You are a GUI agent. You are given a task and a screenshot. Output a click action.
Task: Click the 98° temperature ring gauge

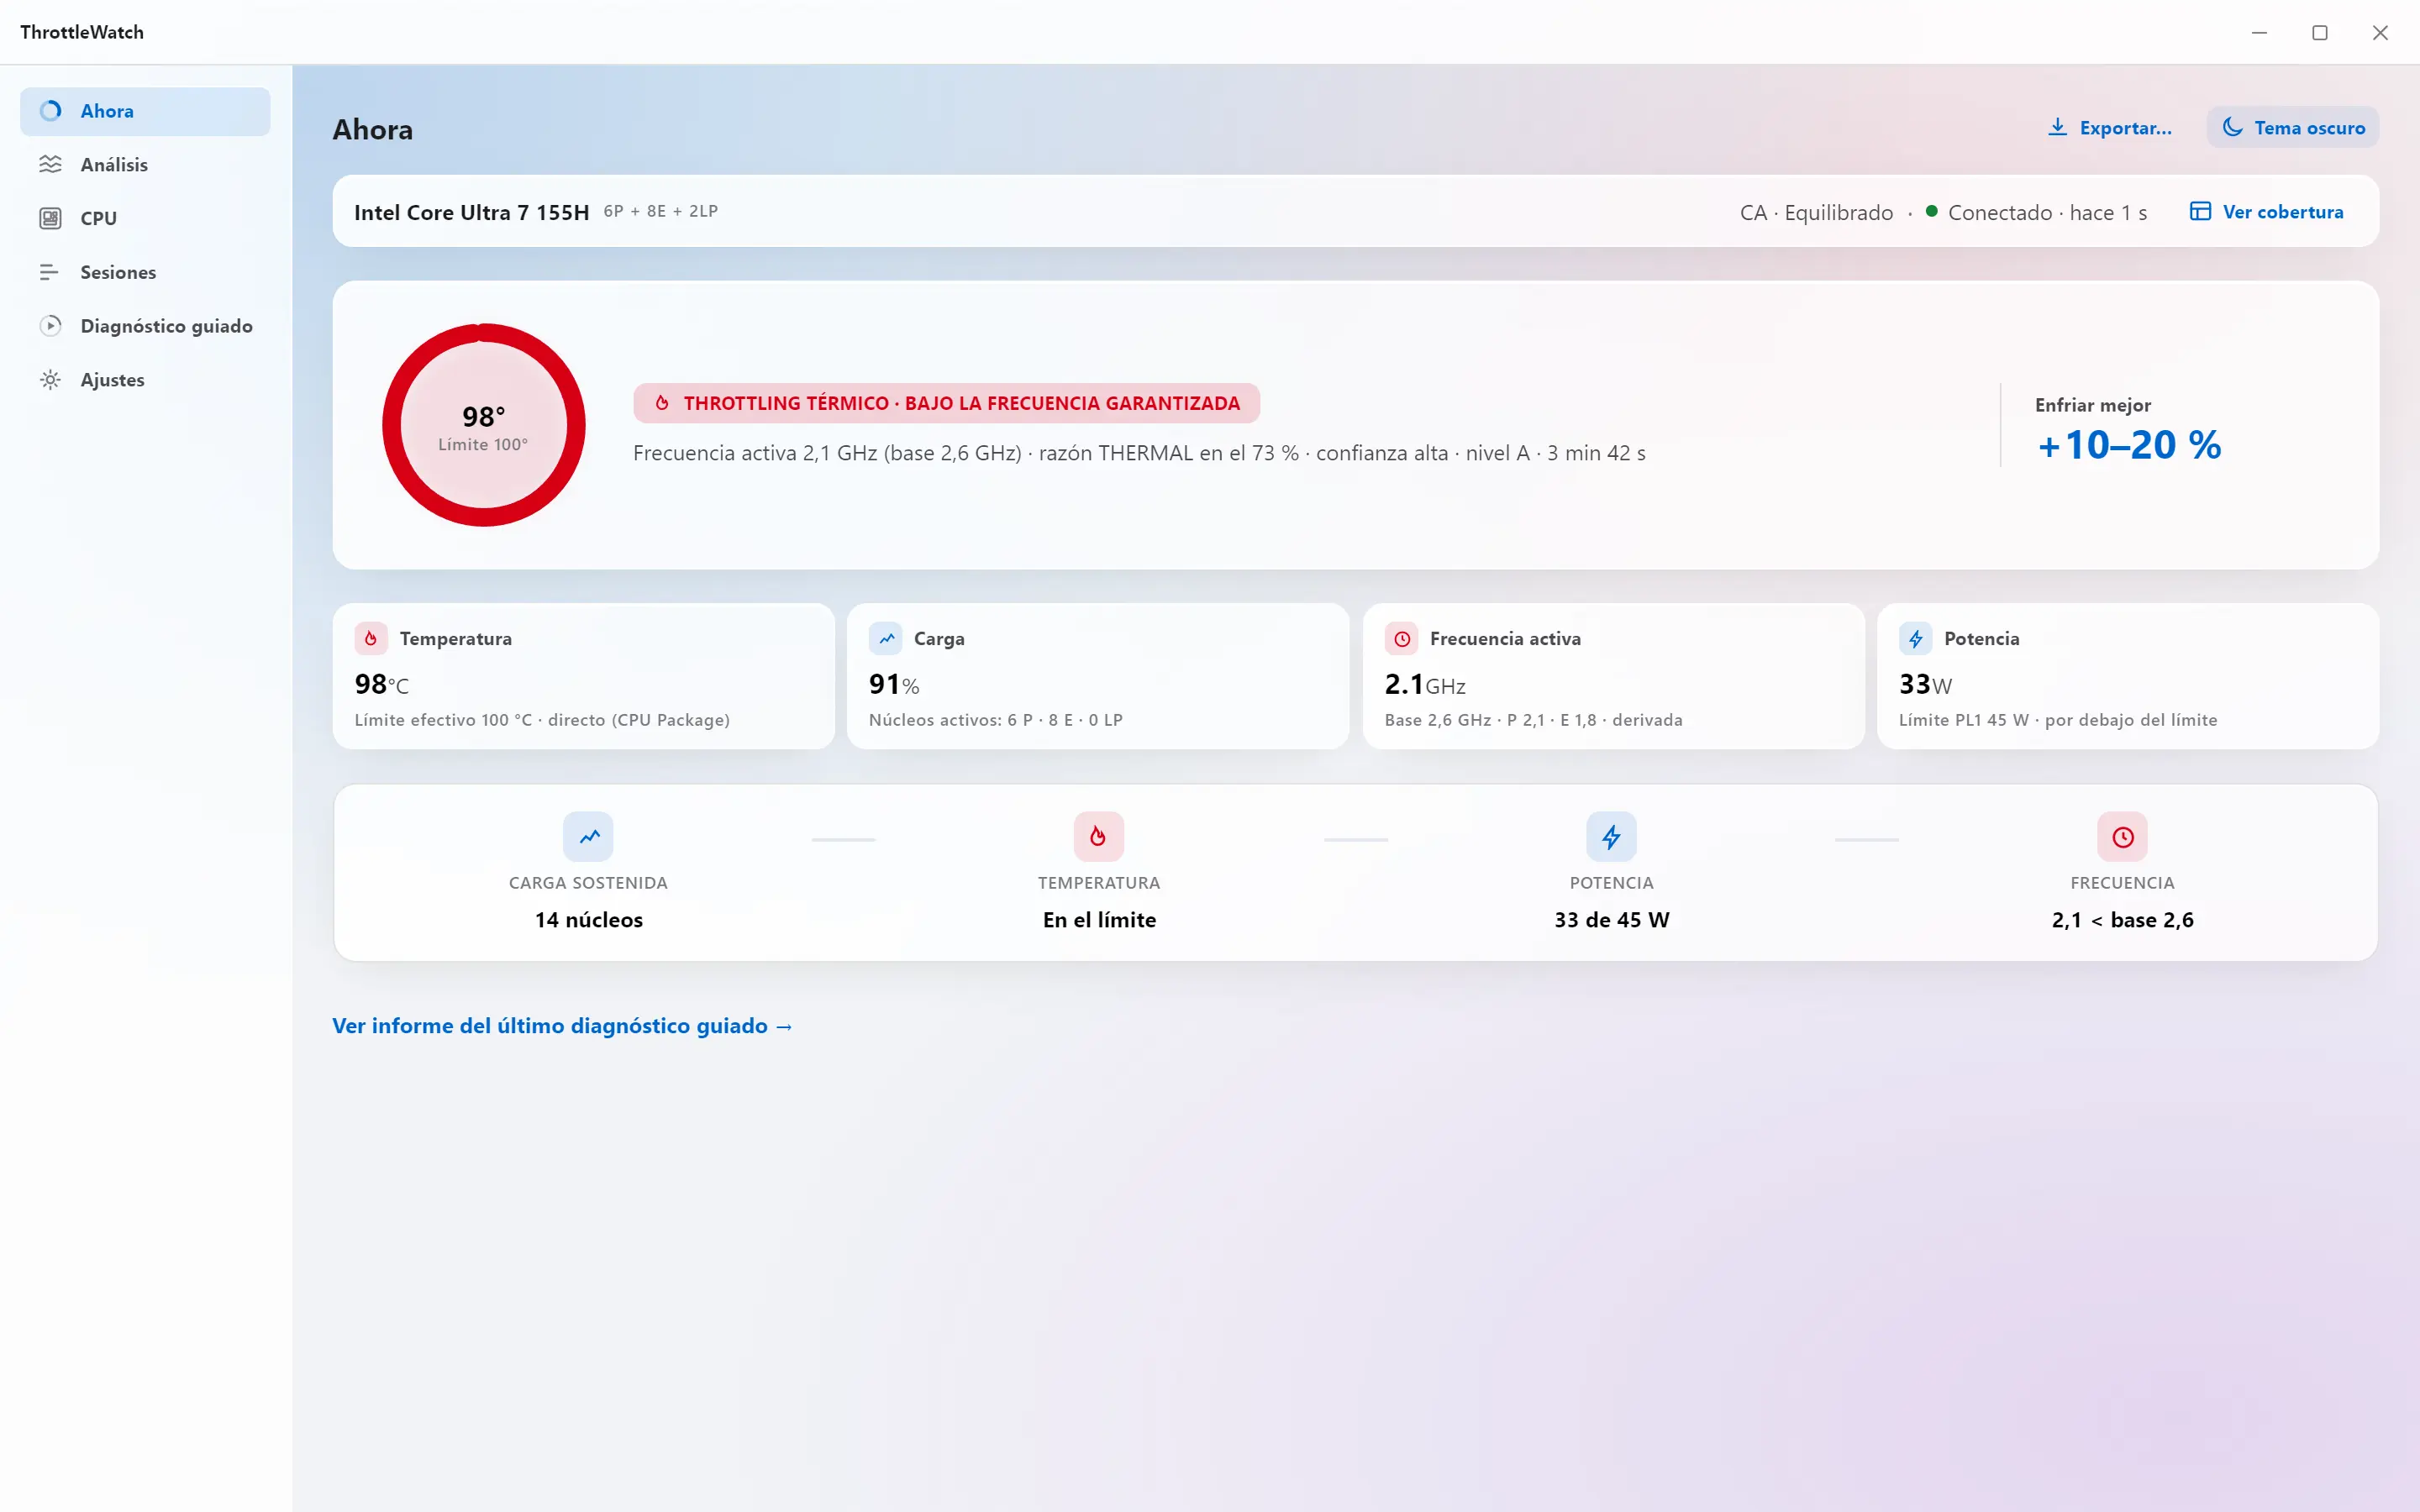[484, 425]
